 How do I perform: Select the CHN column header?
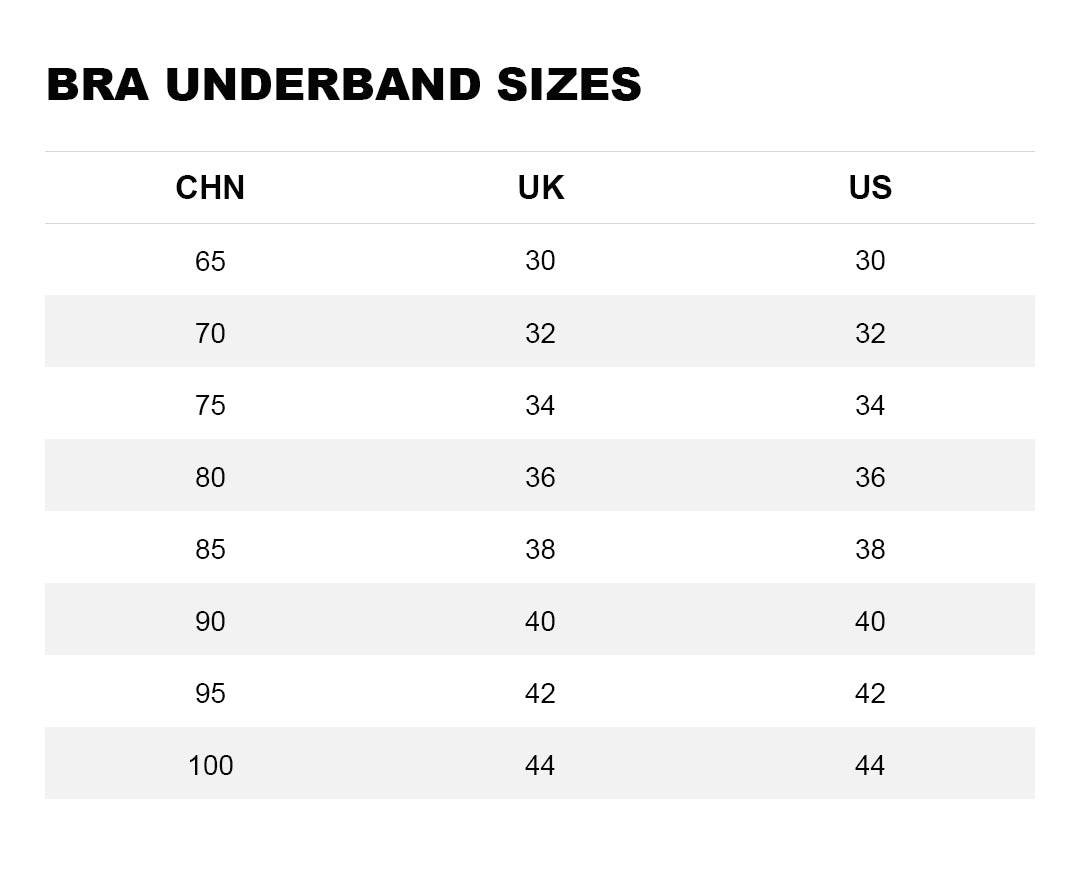click(x=210, y=188)
